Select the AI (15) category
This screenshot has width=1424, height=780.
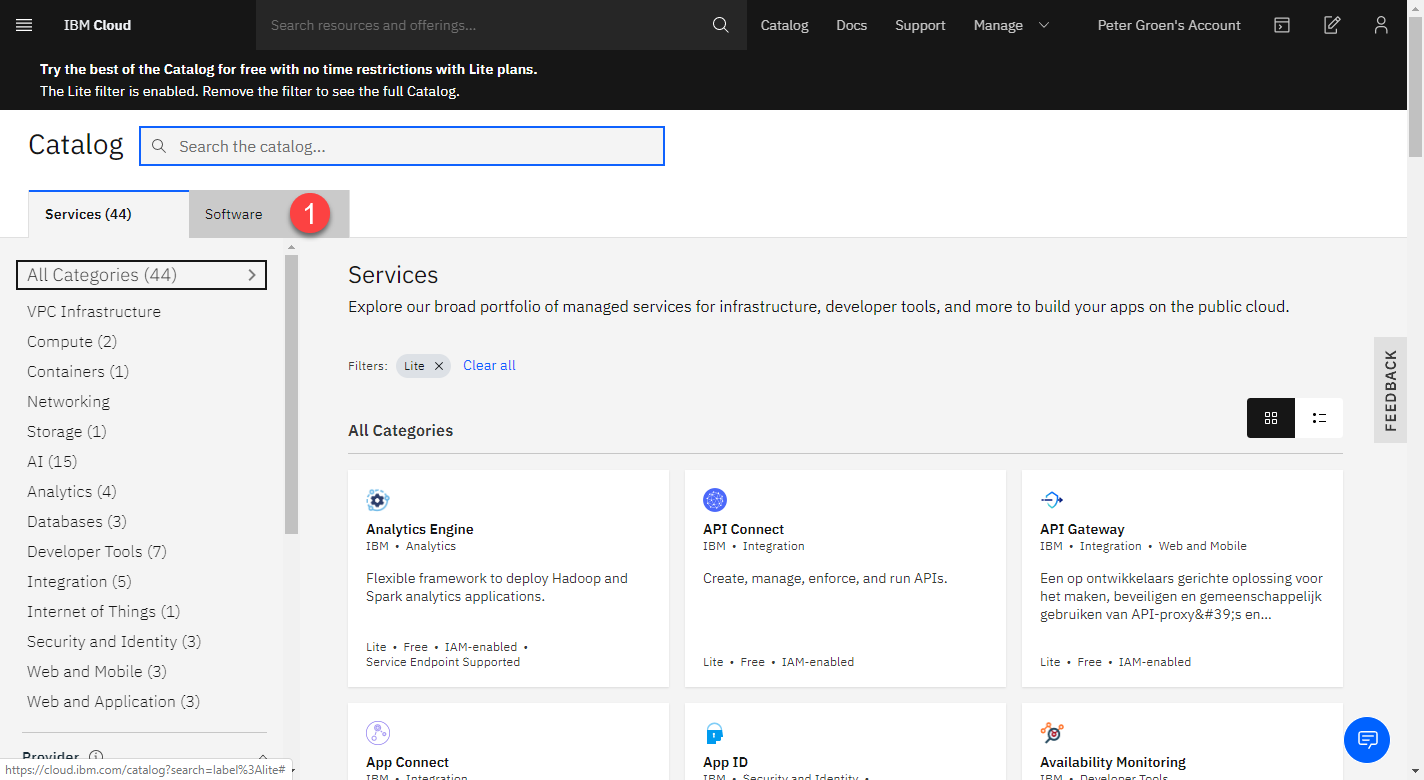click(52, 462)
